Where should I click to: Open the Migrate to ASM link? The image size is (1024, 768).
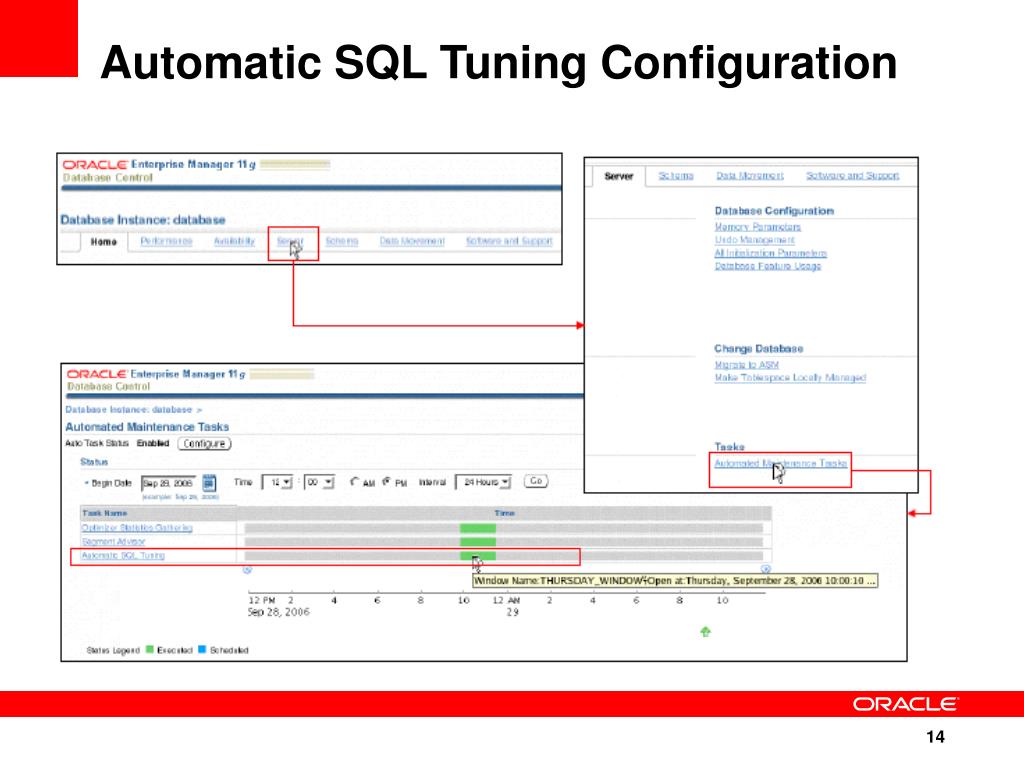[746, 364]
